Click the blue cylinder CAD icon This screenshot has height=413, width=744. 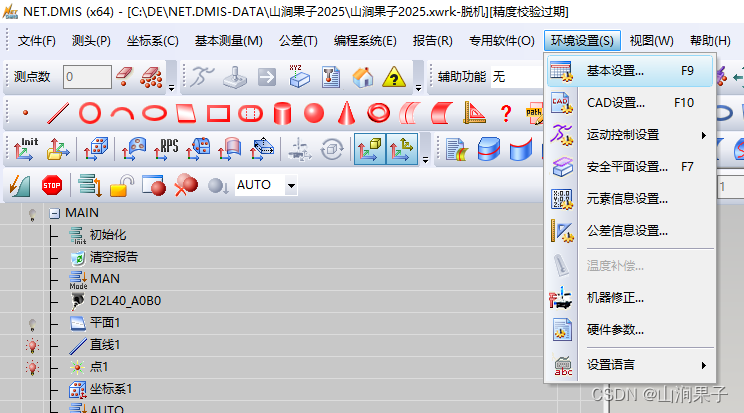tap(489, 149)
